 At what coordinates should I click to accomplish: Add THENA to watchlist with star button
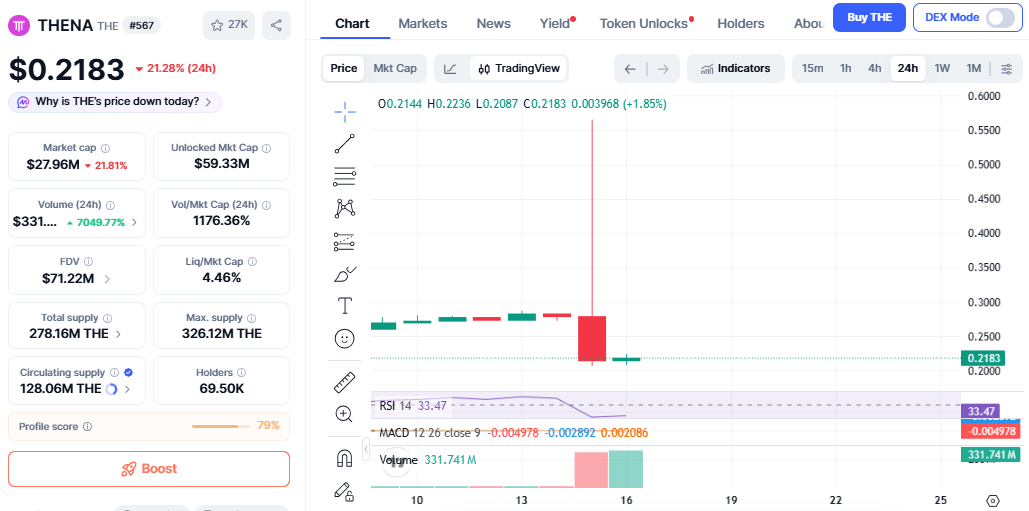pyautogui.click(x=229, y=26)
